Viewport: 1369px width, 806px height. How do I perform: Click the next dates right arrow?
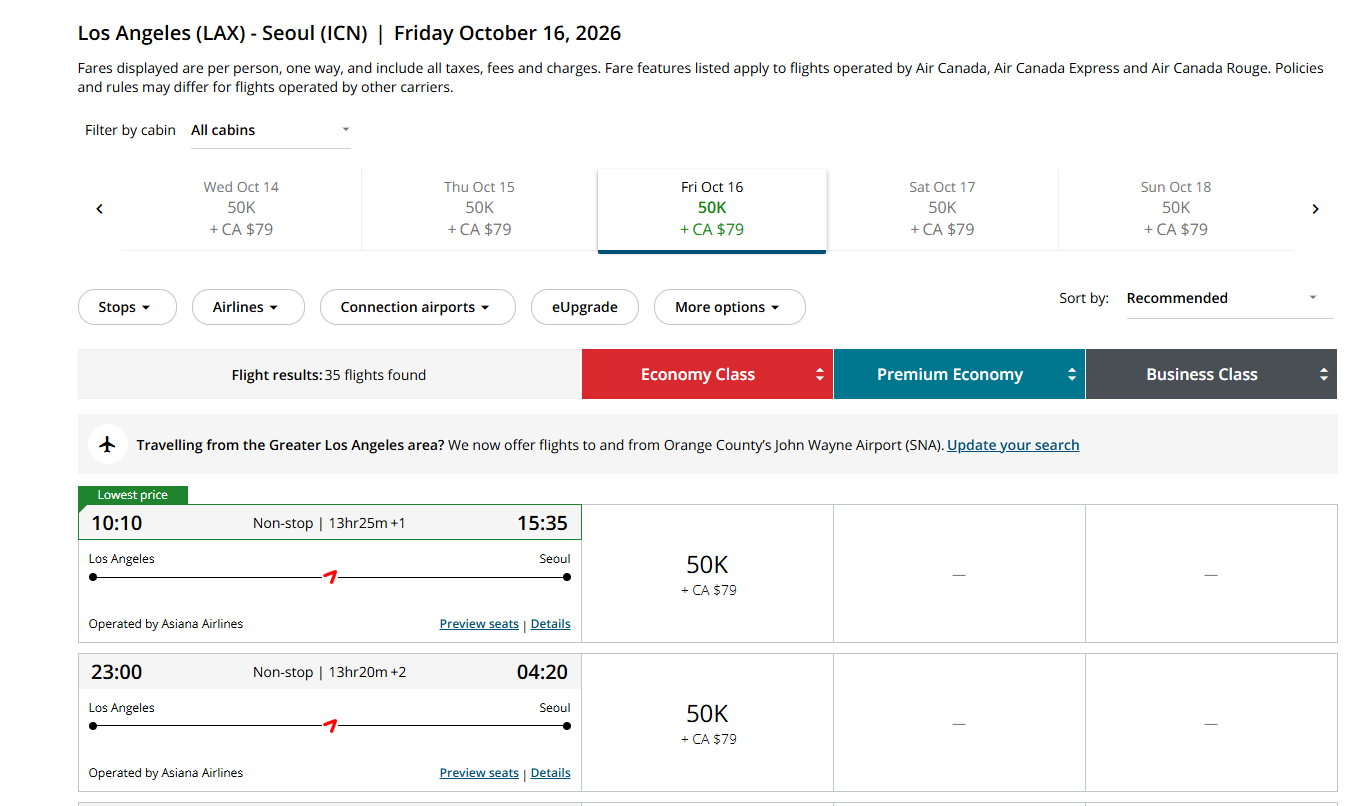1315,209
